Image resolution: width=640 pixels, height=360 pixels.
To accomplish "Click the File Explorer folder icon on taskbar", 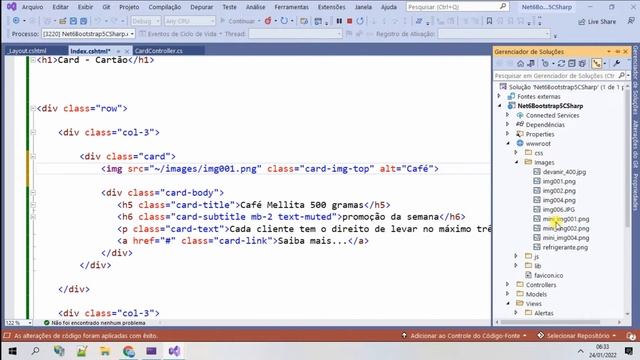I will point(105,351).
